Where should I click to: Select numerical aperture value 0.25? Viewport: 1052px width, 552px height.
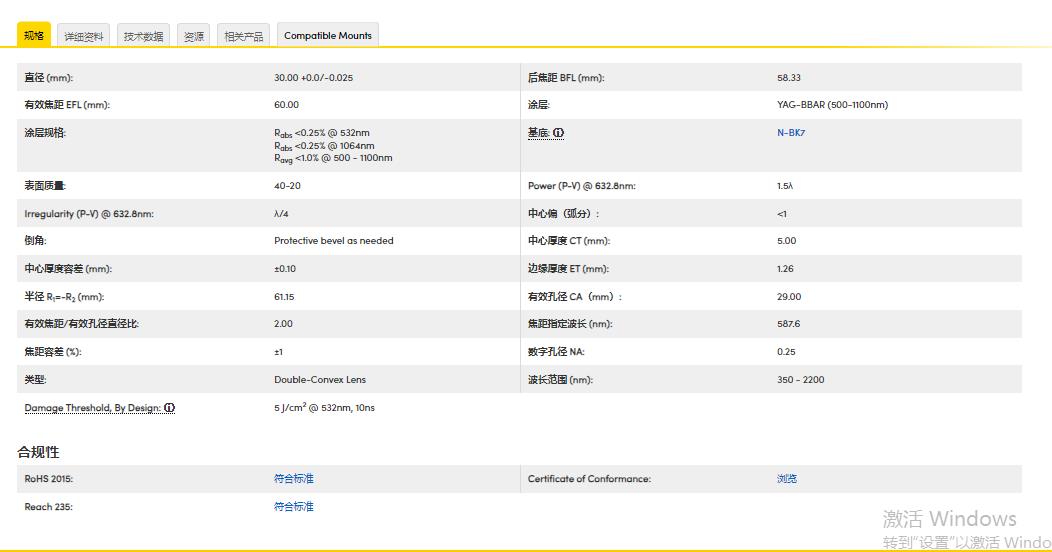click(x=786, y=352)
